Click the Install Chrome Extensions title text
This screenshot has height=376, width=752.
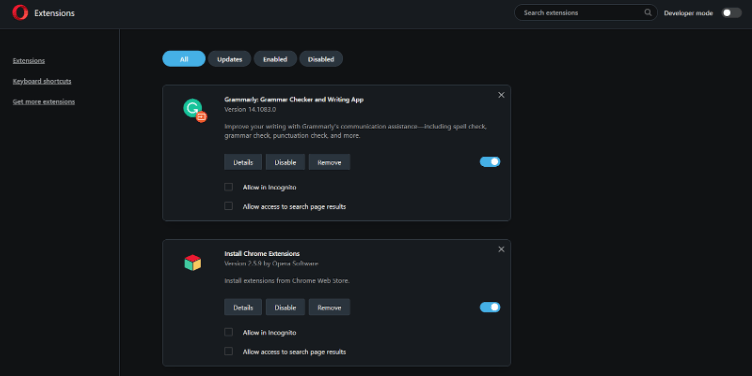pos(262,253)
